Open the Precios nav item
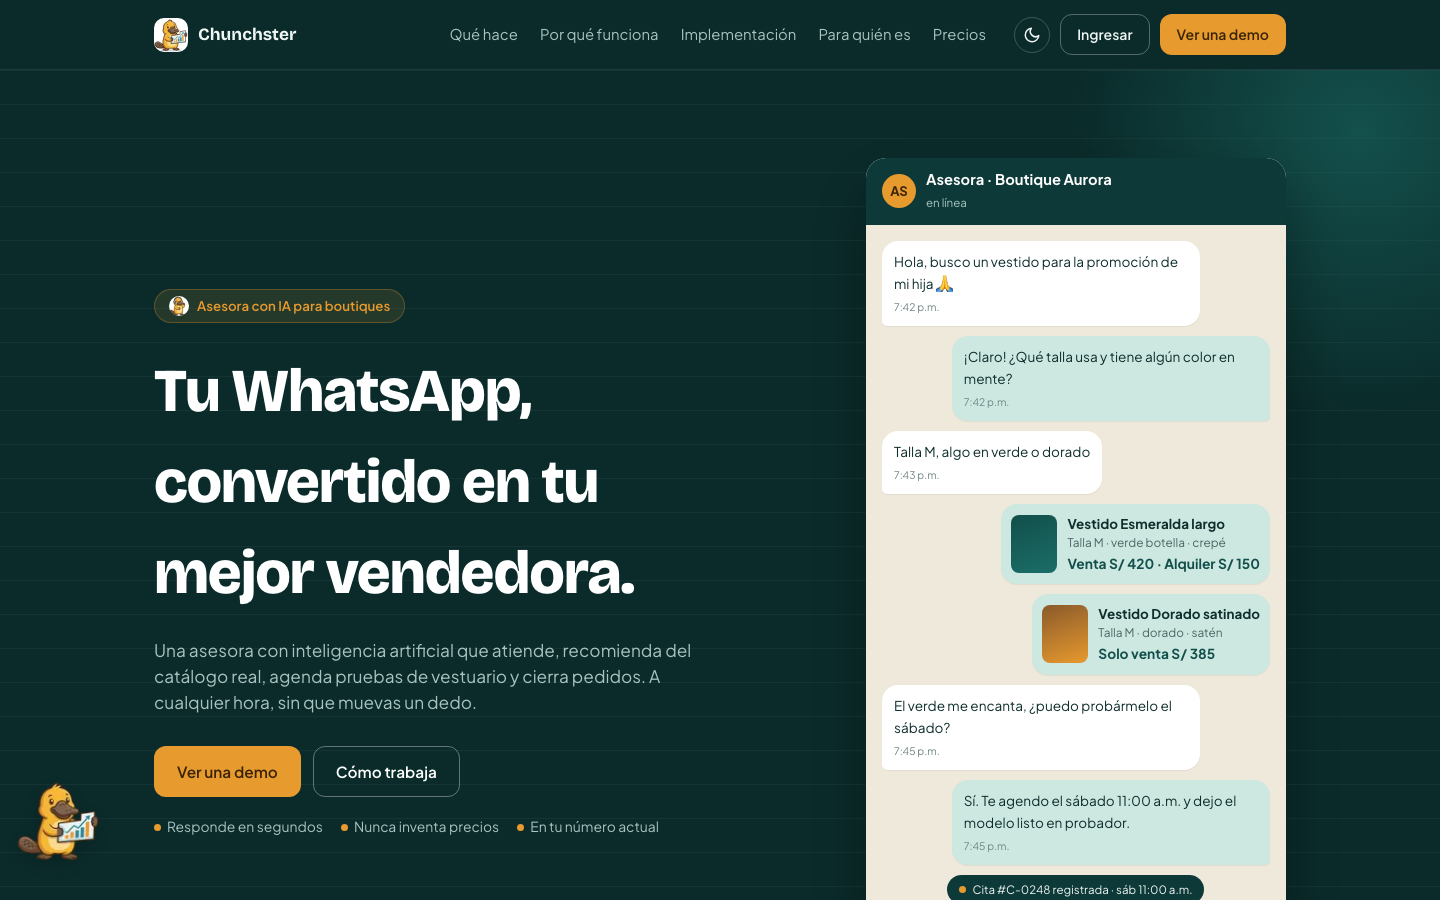The image size is (1440, 900). coord(959,35)
